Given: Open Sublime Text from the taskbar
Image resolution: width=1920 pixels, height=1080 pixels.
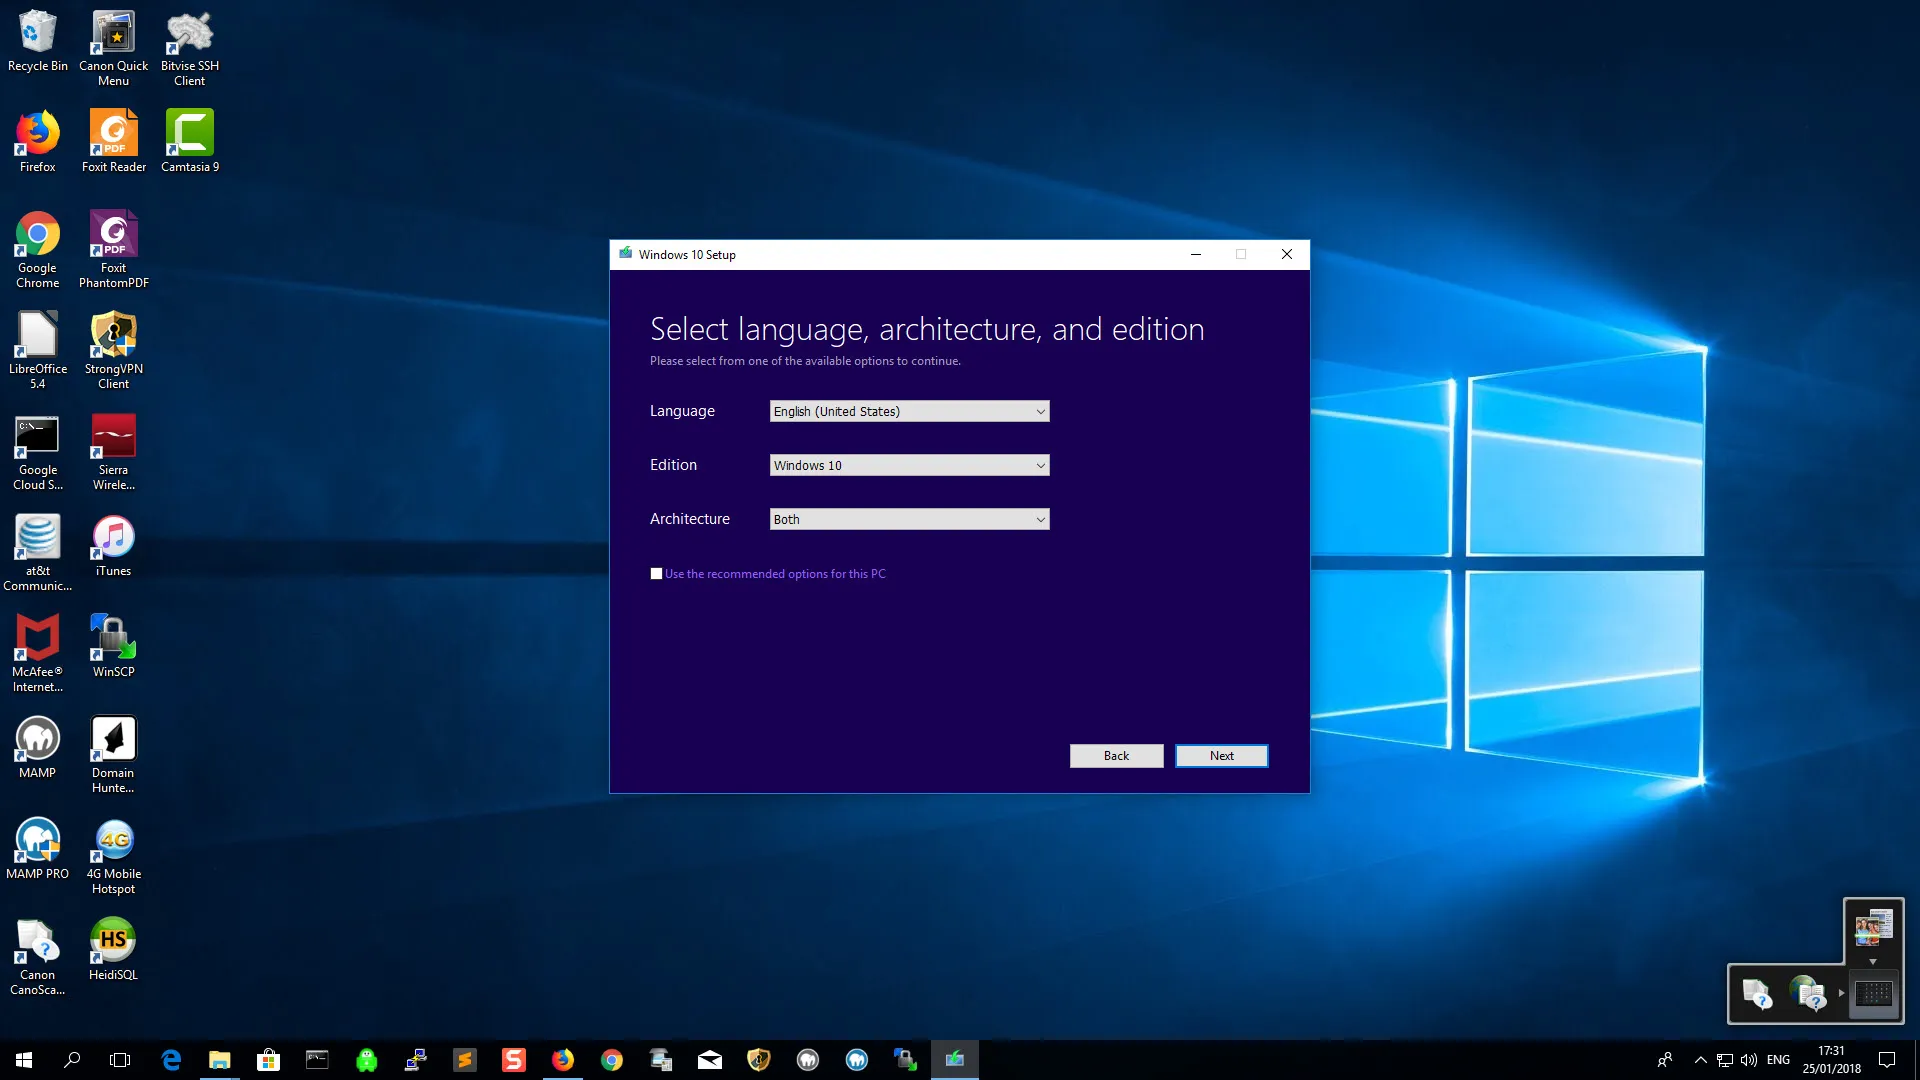Looking at the screenshot, I should click(x=465, y=1059).
